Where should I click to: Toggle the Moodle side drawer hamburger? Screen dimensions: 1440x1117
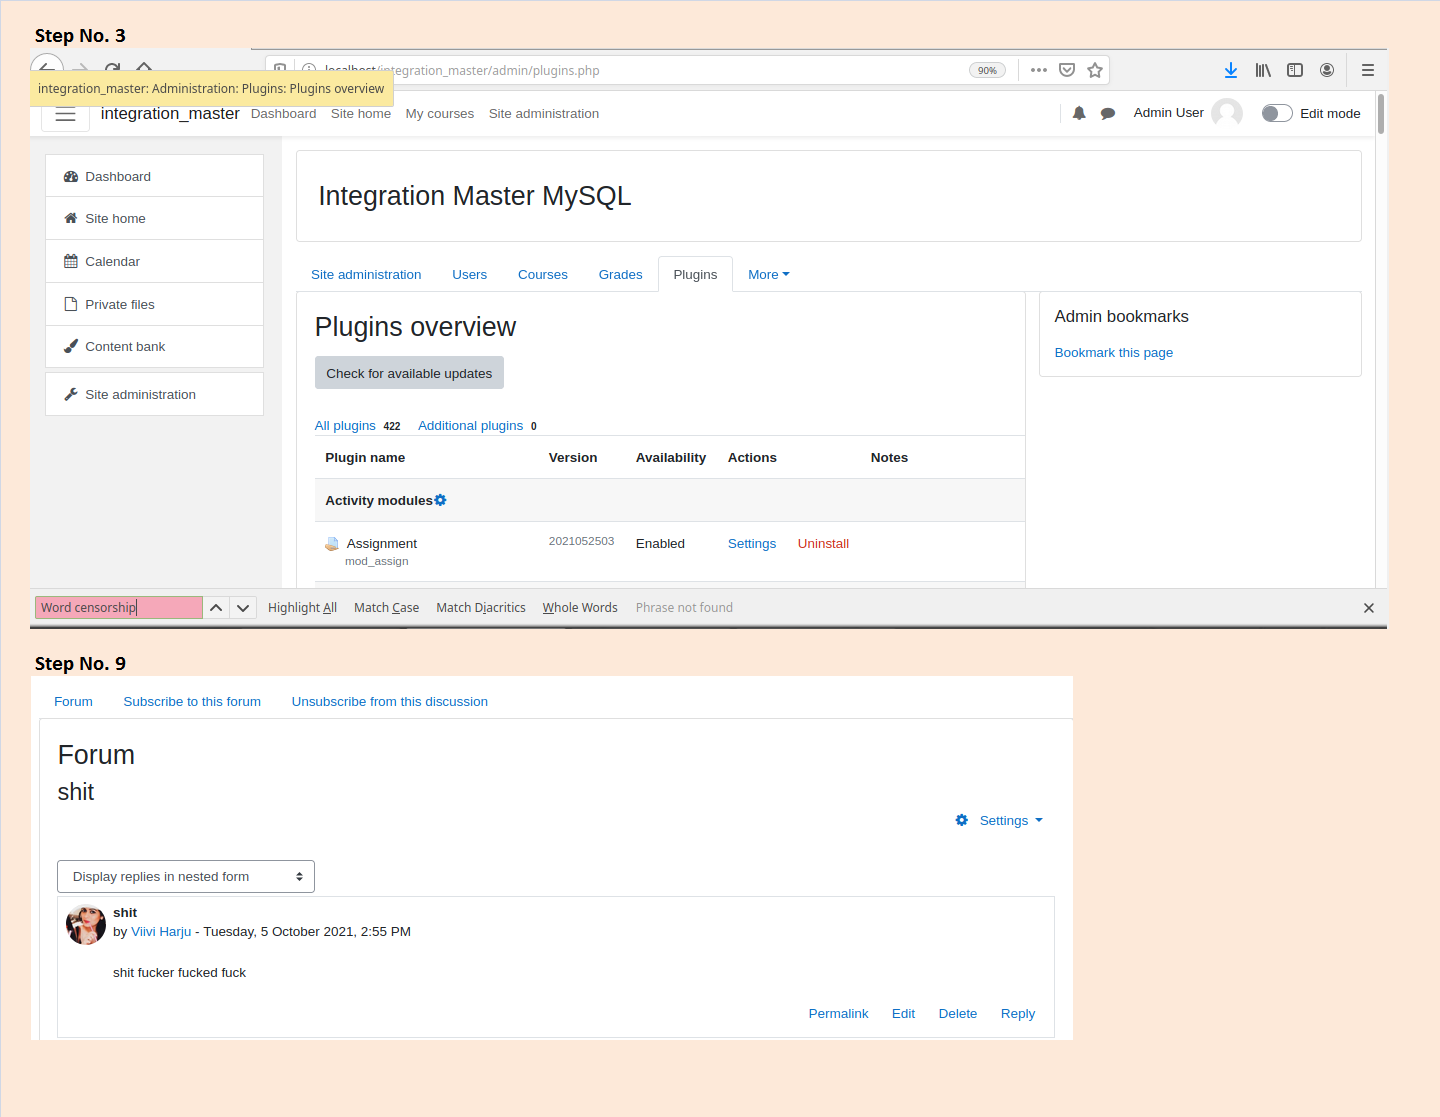coord(65,114)
